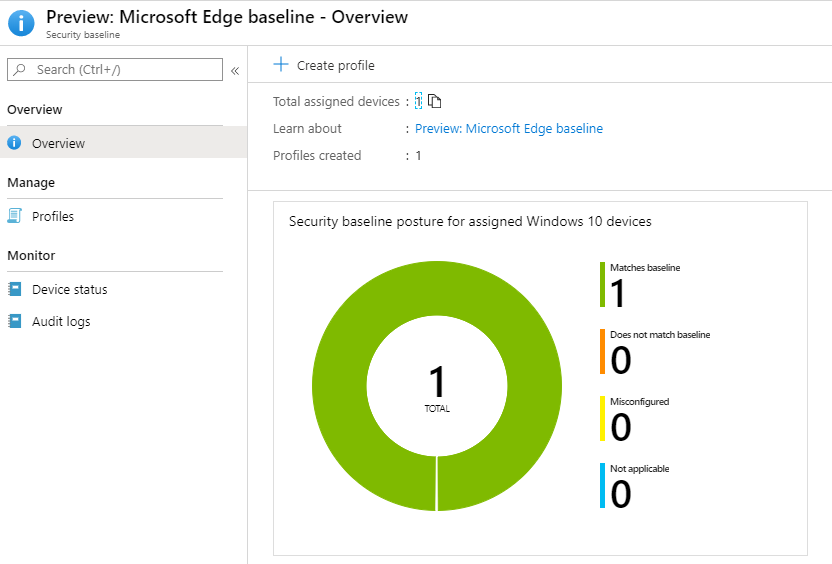Click the Overview section heading
832x564 pixels.
tap(34, 109)
